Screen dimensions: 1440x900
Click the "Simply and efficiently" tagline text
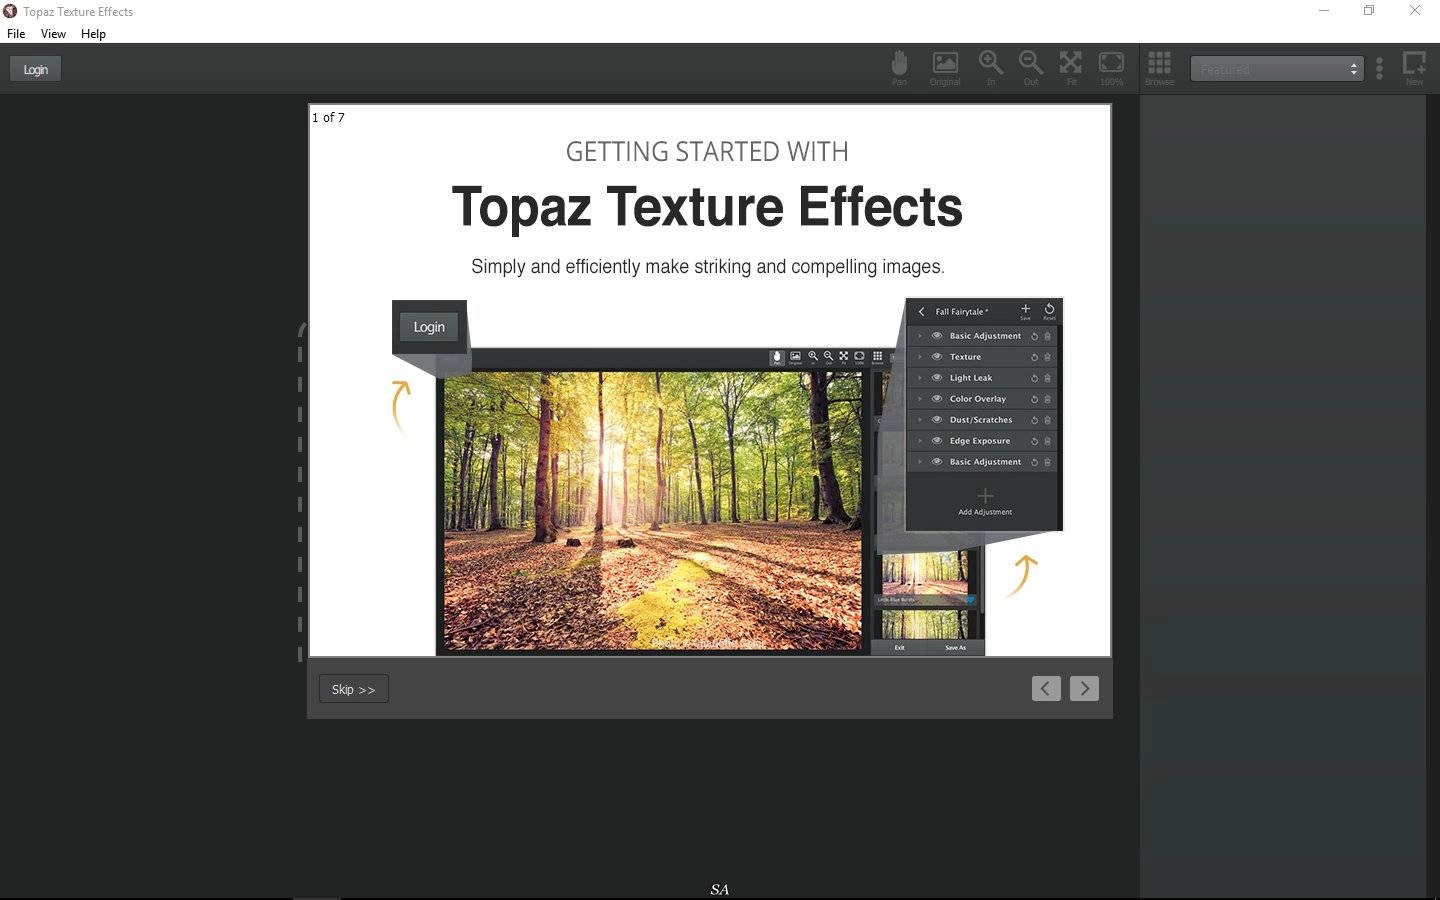(707, 267)
